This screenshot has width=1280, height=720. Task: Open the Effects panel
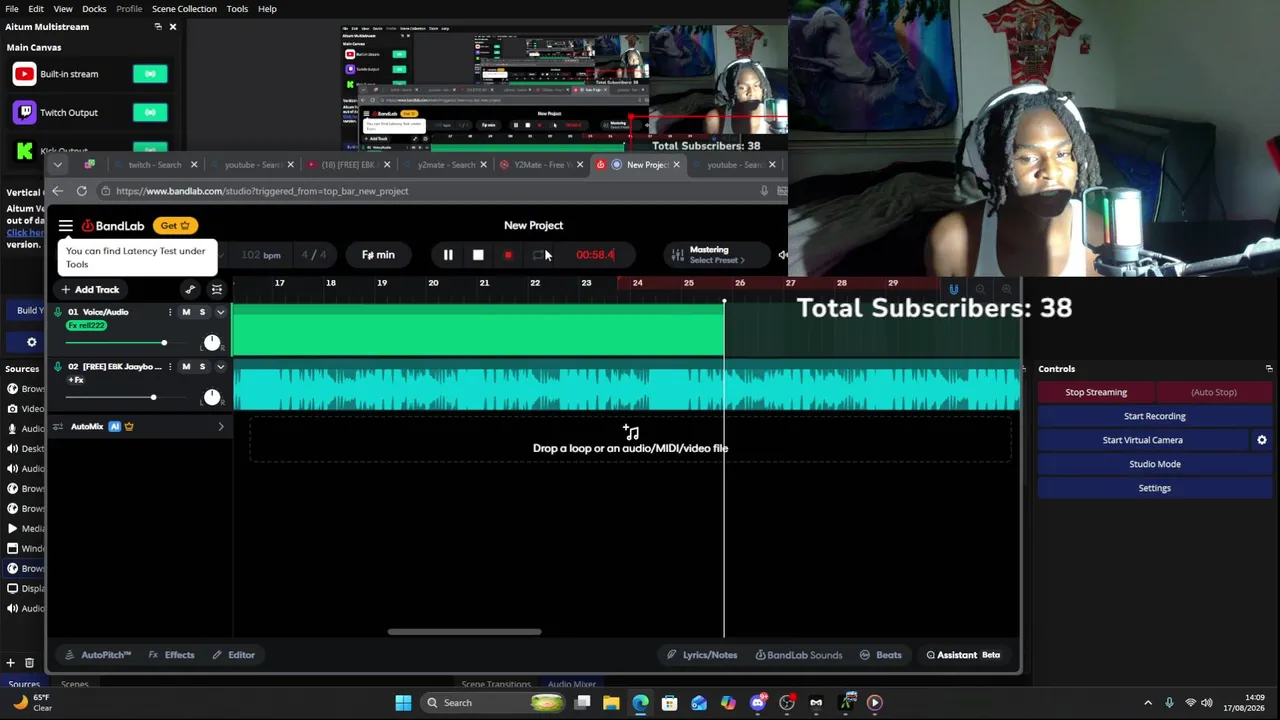point(172,655)
